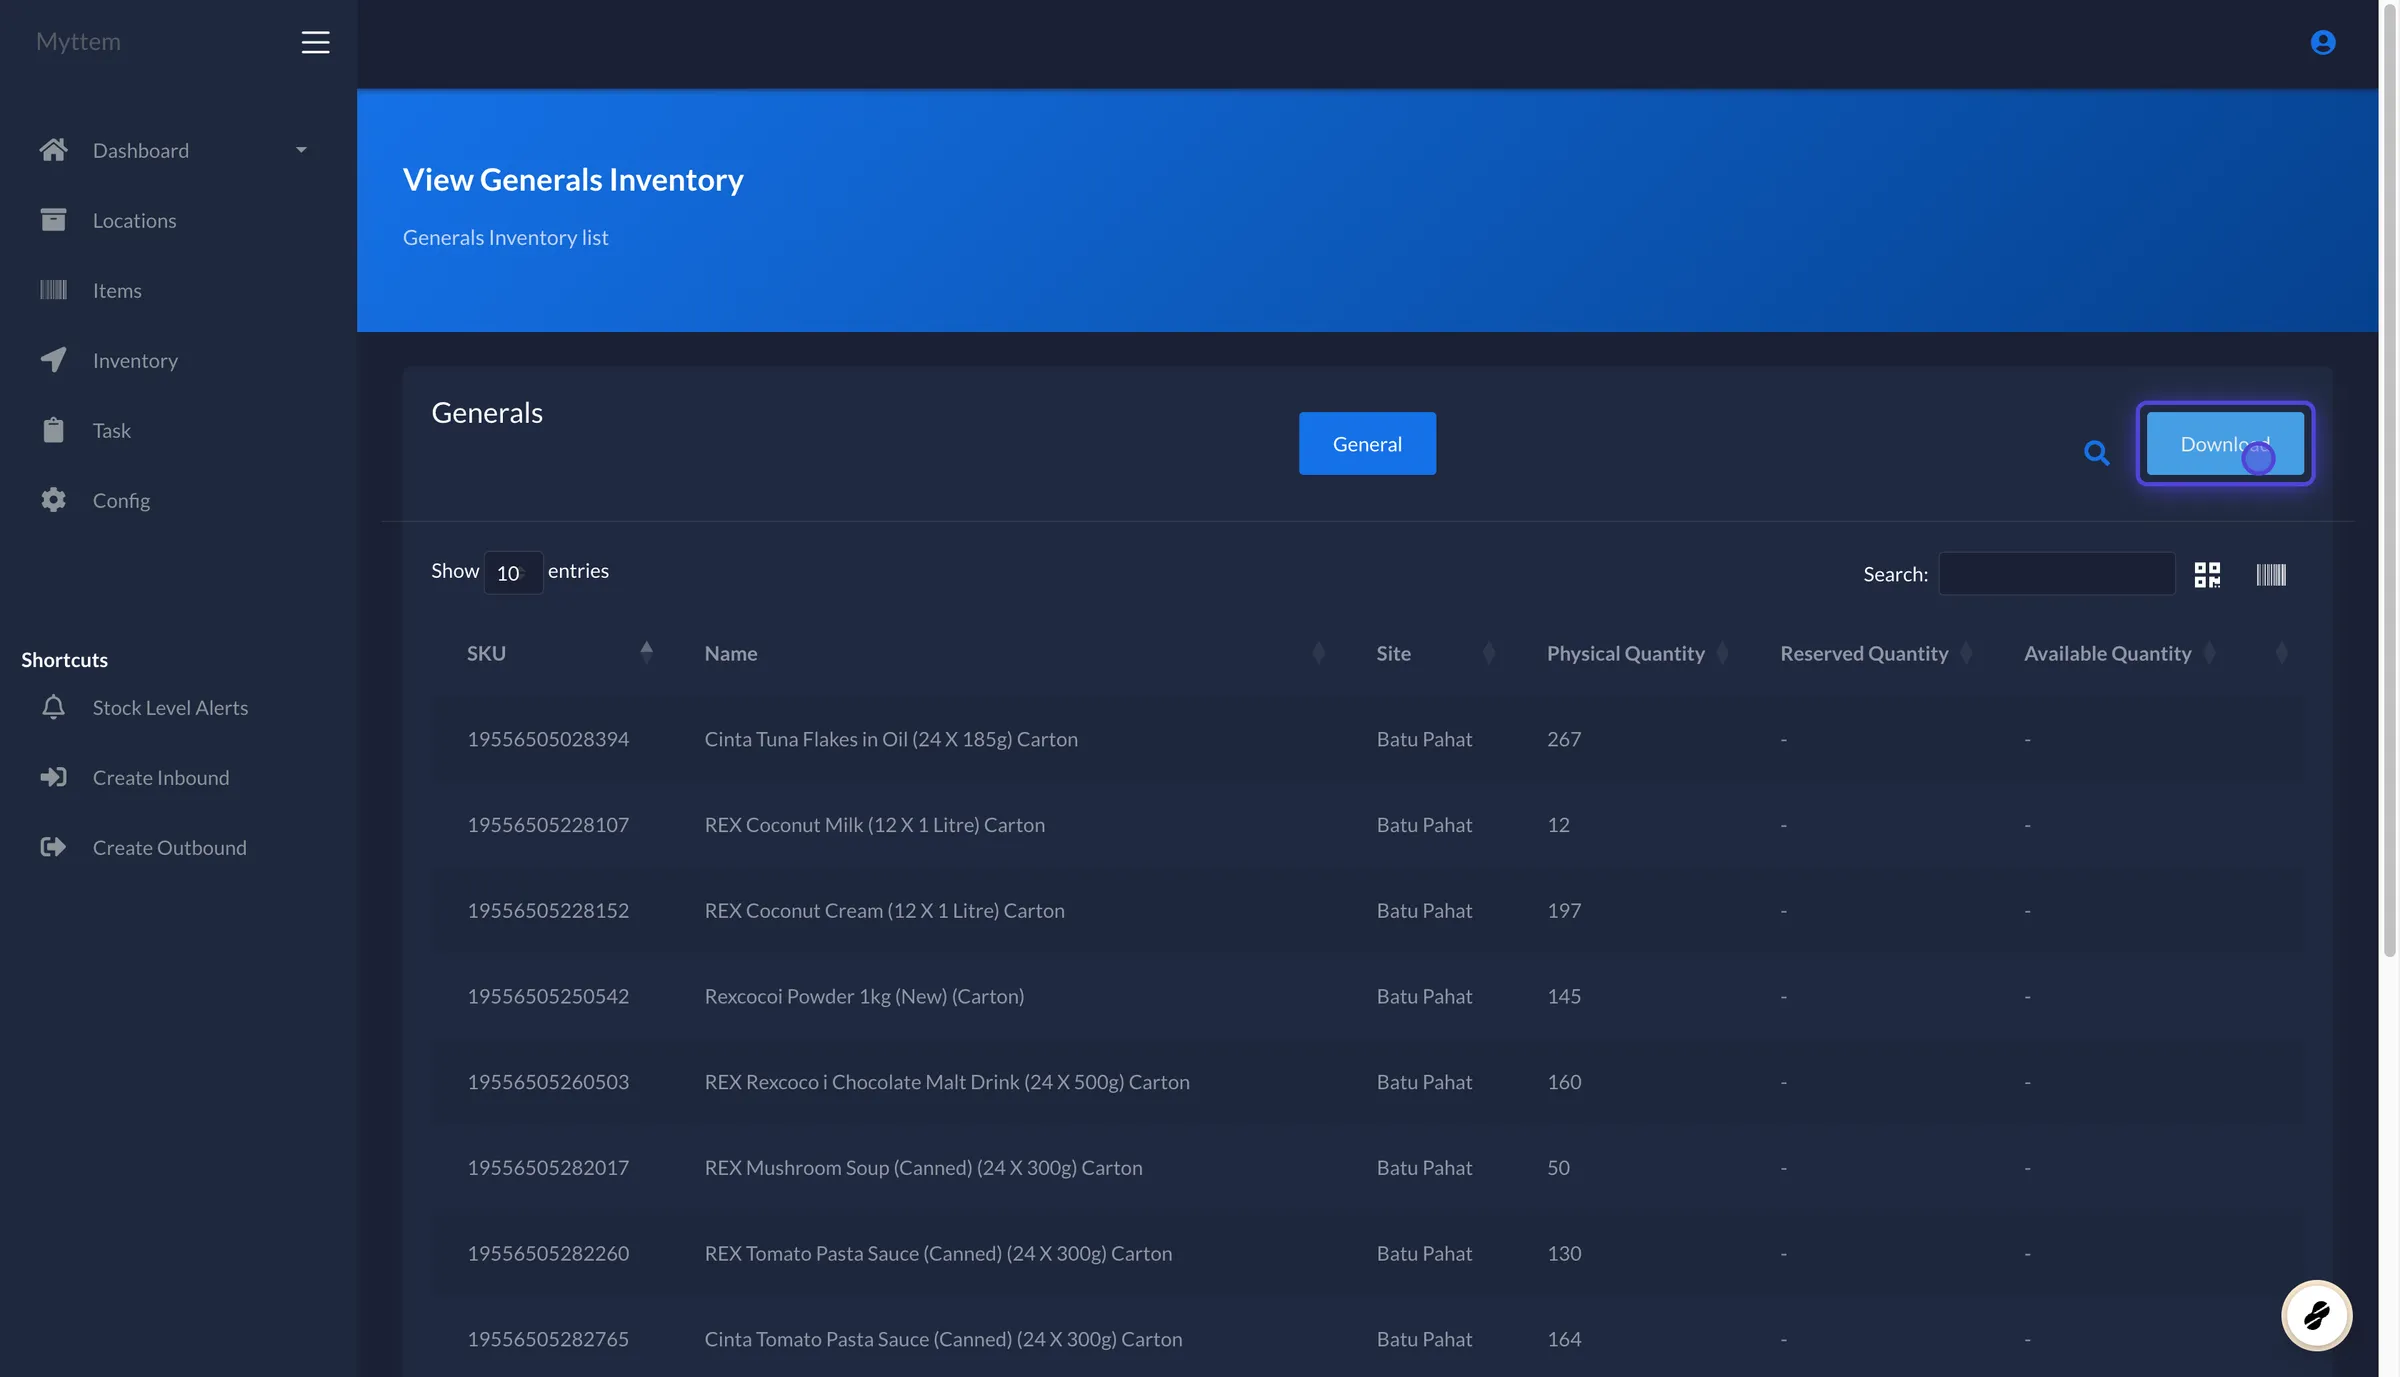Click the magnifier search icon near Download

[2096, 453]
